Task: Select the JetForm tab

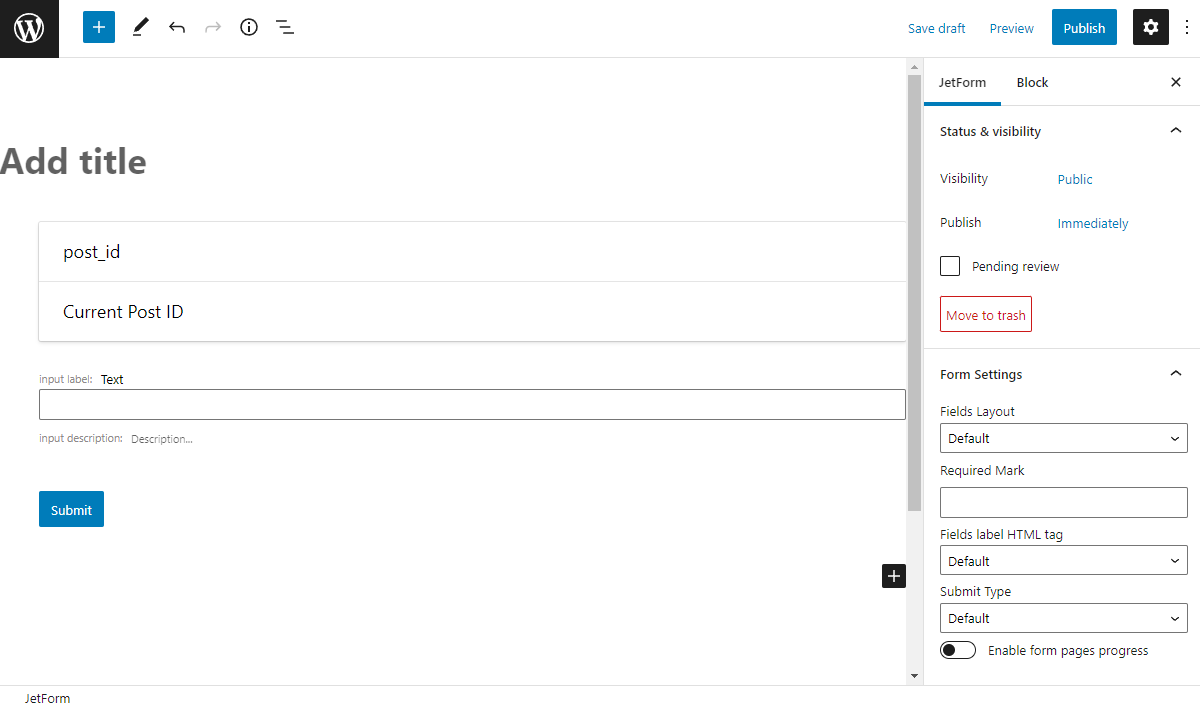Action: tap(962, 82)
